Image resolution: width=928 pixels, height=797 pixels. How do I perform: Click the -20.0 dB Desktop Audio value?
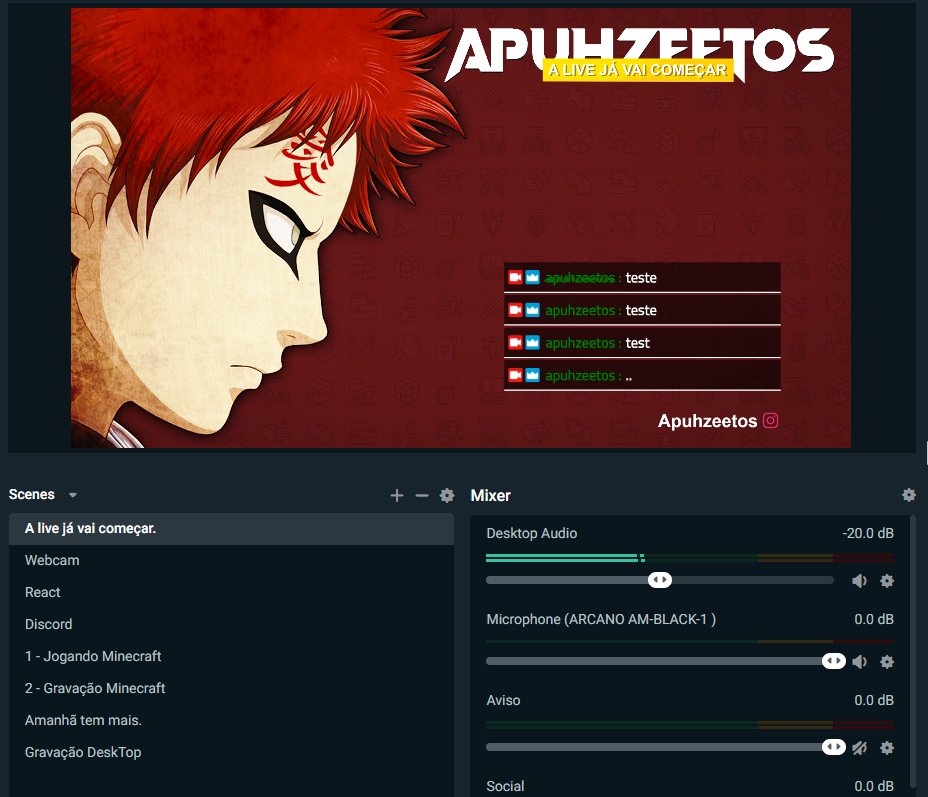pos(868,533)
